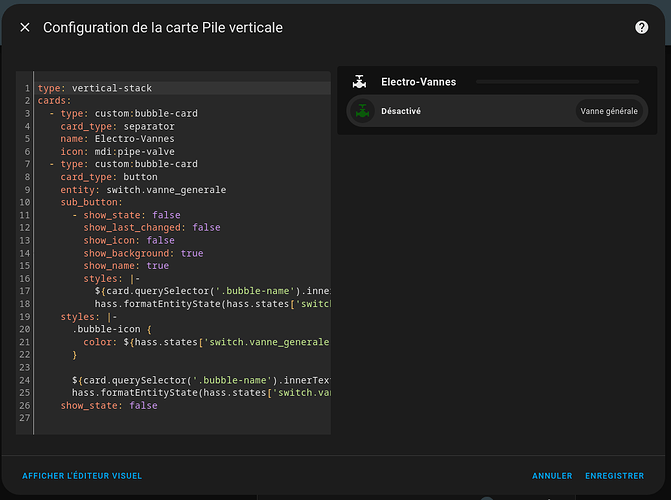Click the 'color: ${hass.states' line
This screenshot has height=500, width=671.
tap(206, 342)
